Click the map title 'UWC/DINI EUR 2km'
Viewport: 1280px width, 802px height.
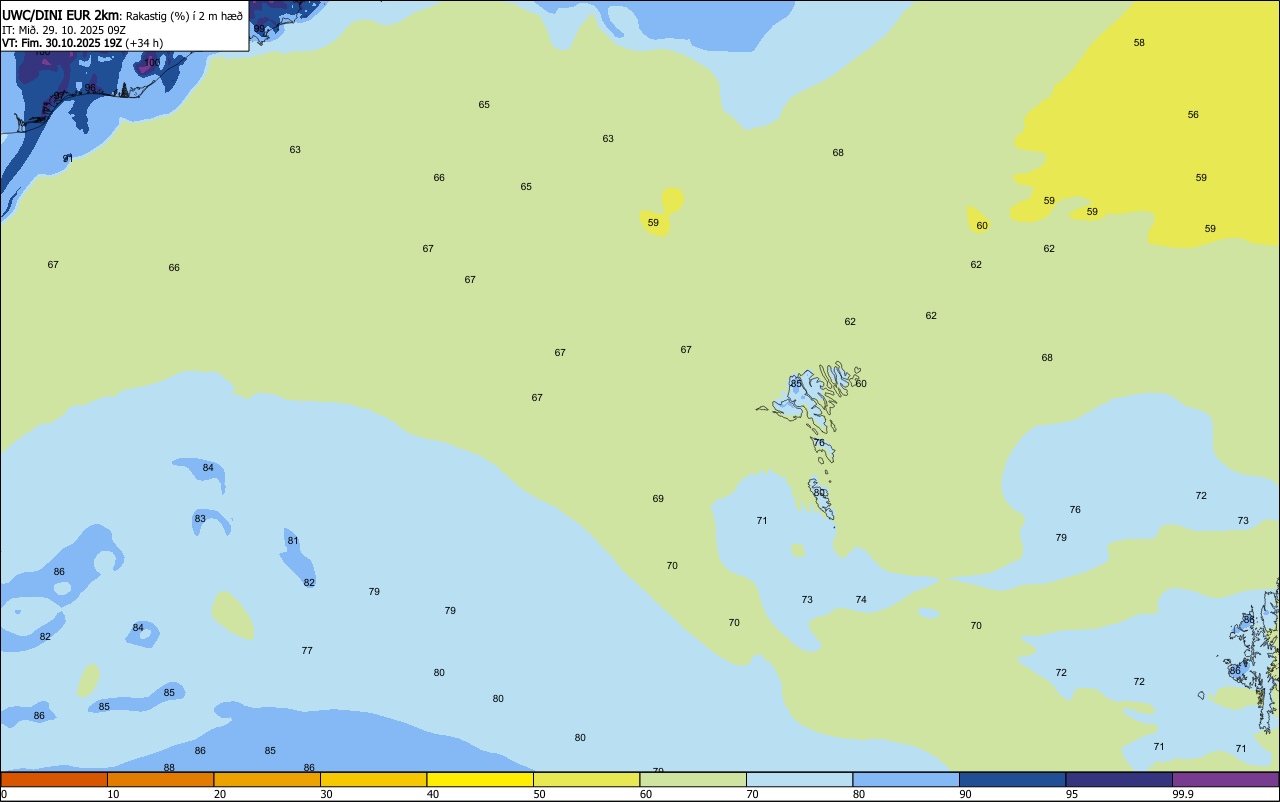(60, 15)
